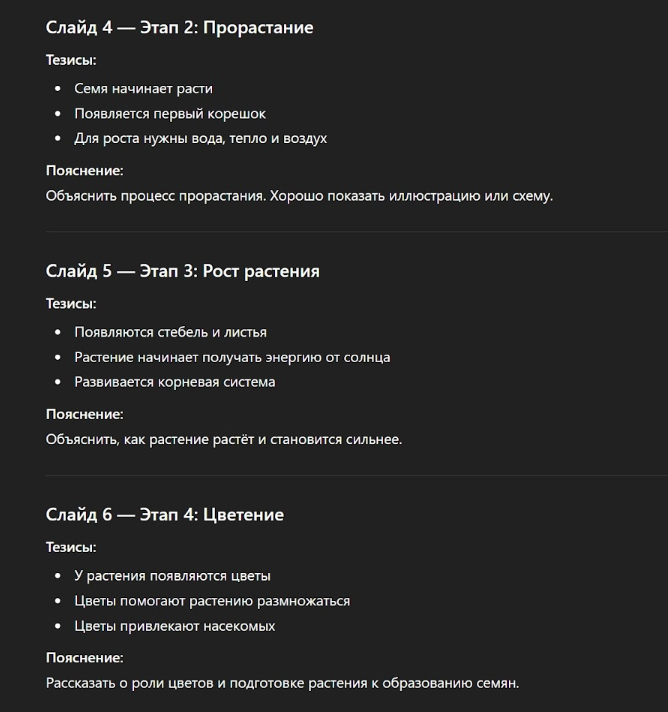Click 'Для роста нужны вода, тепло и воздух'

200,139
